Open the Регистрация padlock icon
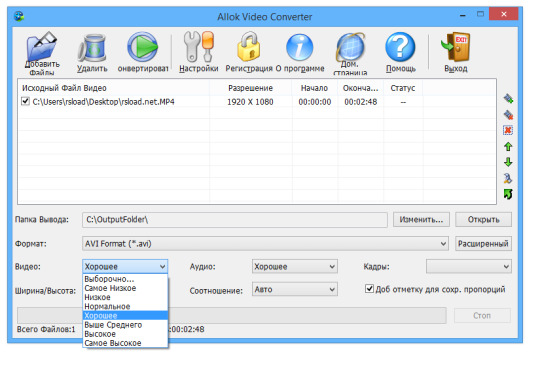This screenshot has height=374, width=540. point(249,47)
